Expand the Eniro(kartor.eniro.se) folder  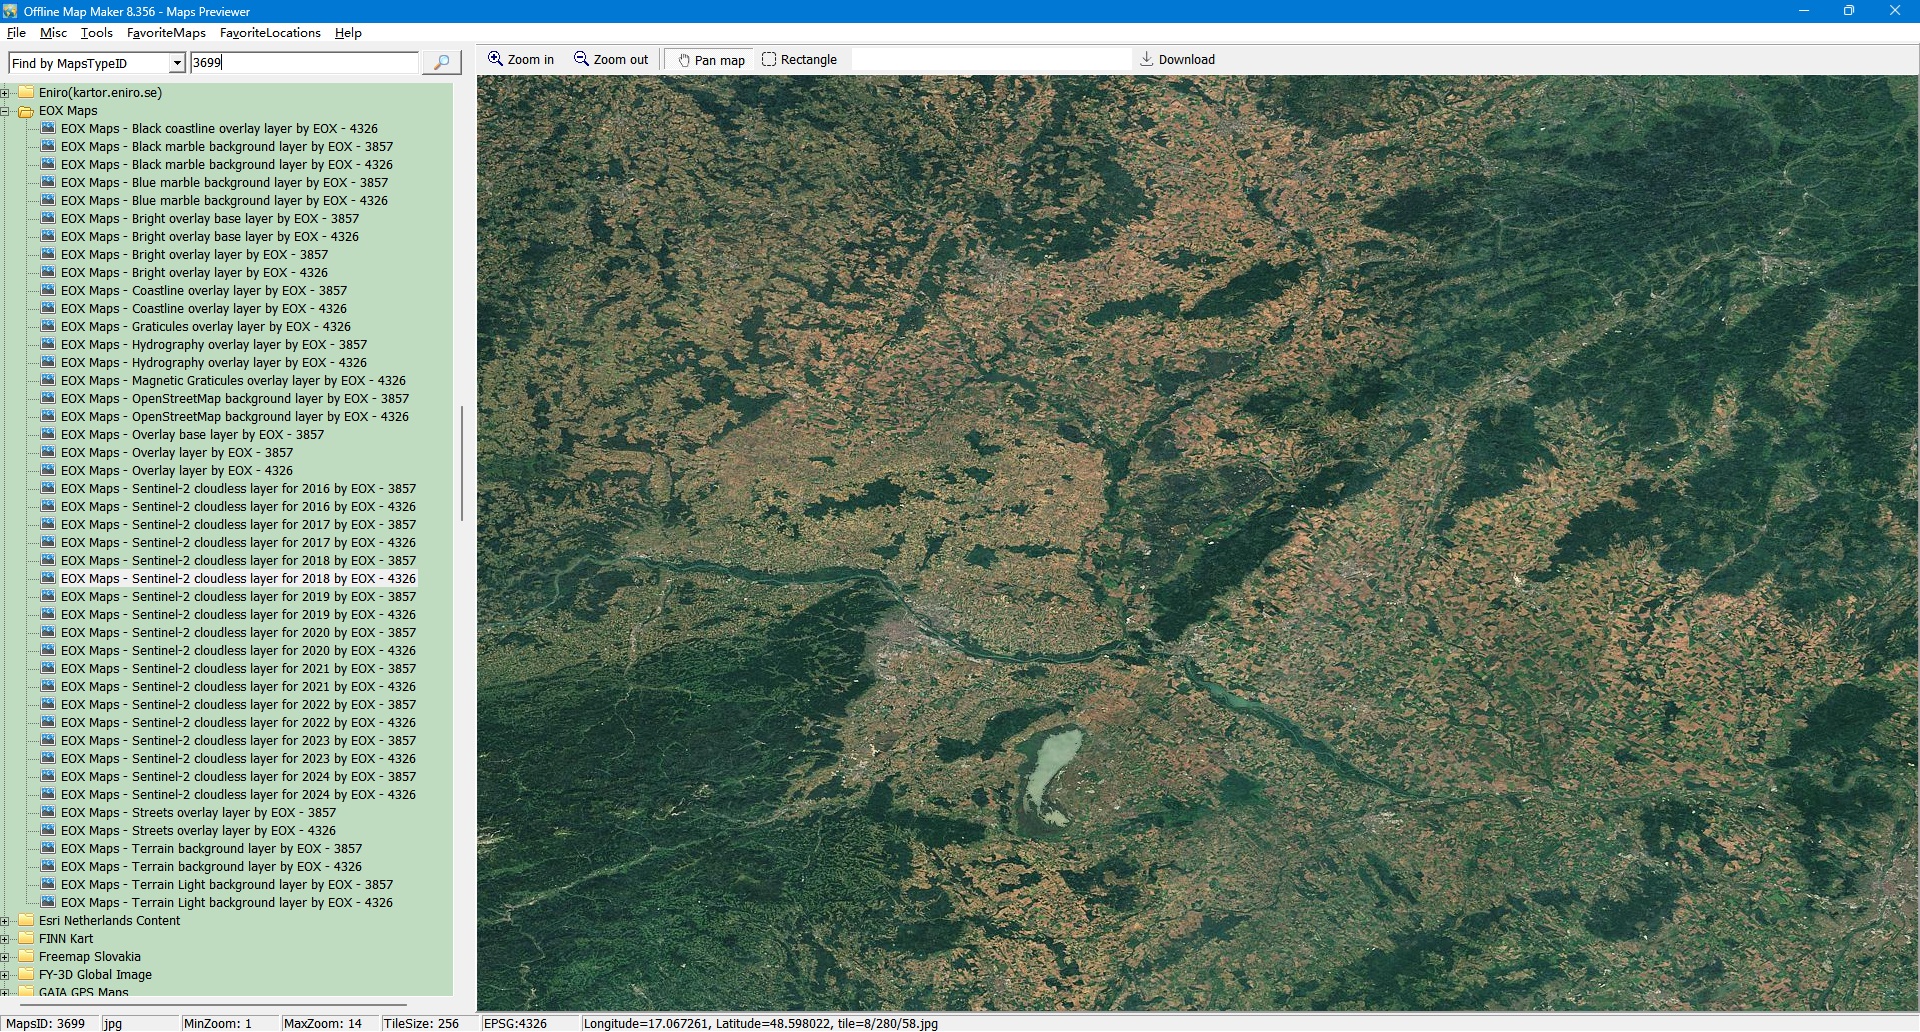tap(5, 93)
